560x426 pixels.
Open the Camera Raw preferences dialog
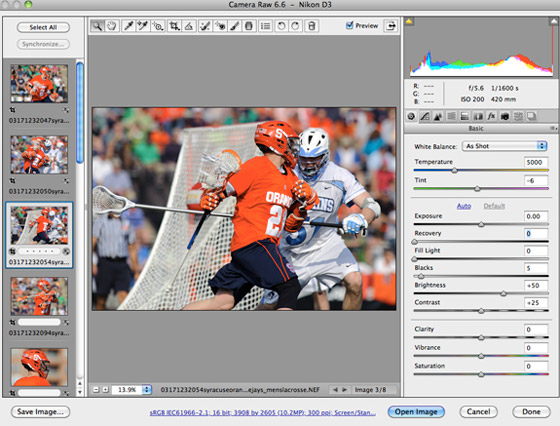point(265,26)
